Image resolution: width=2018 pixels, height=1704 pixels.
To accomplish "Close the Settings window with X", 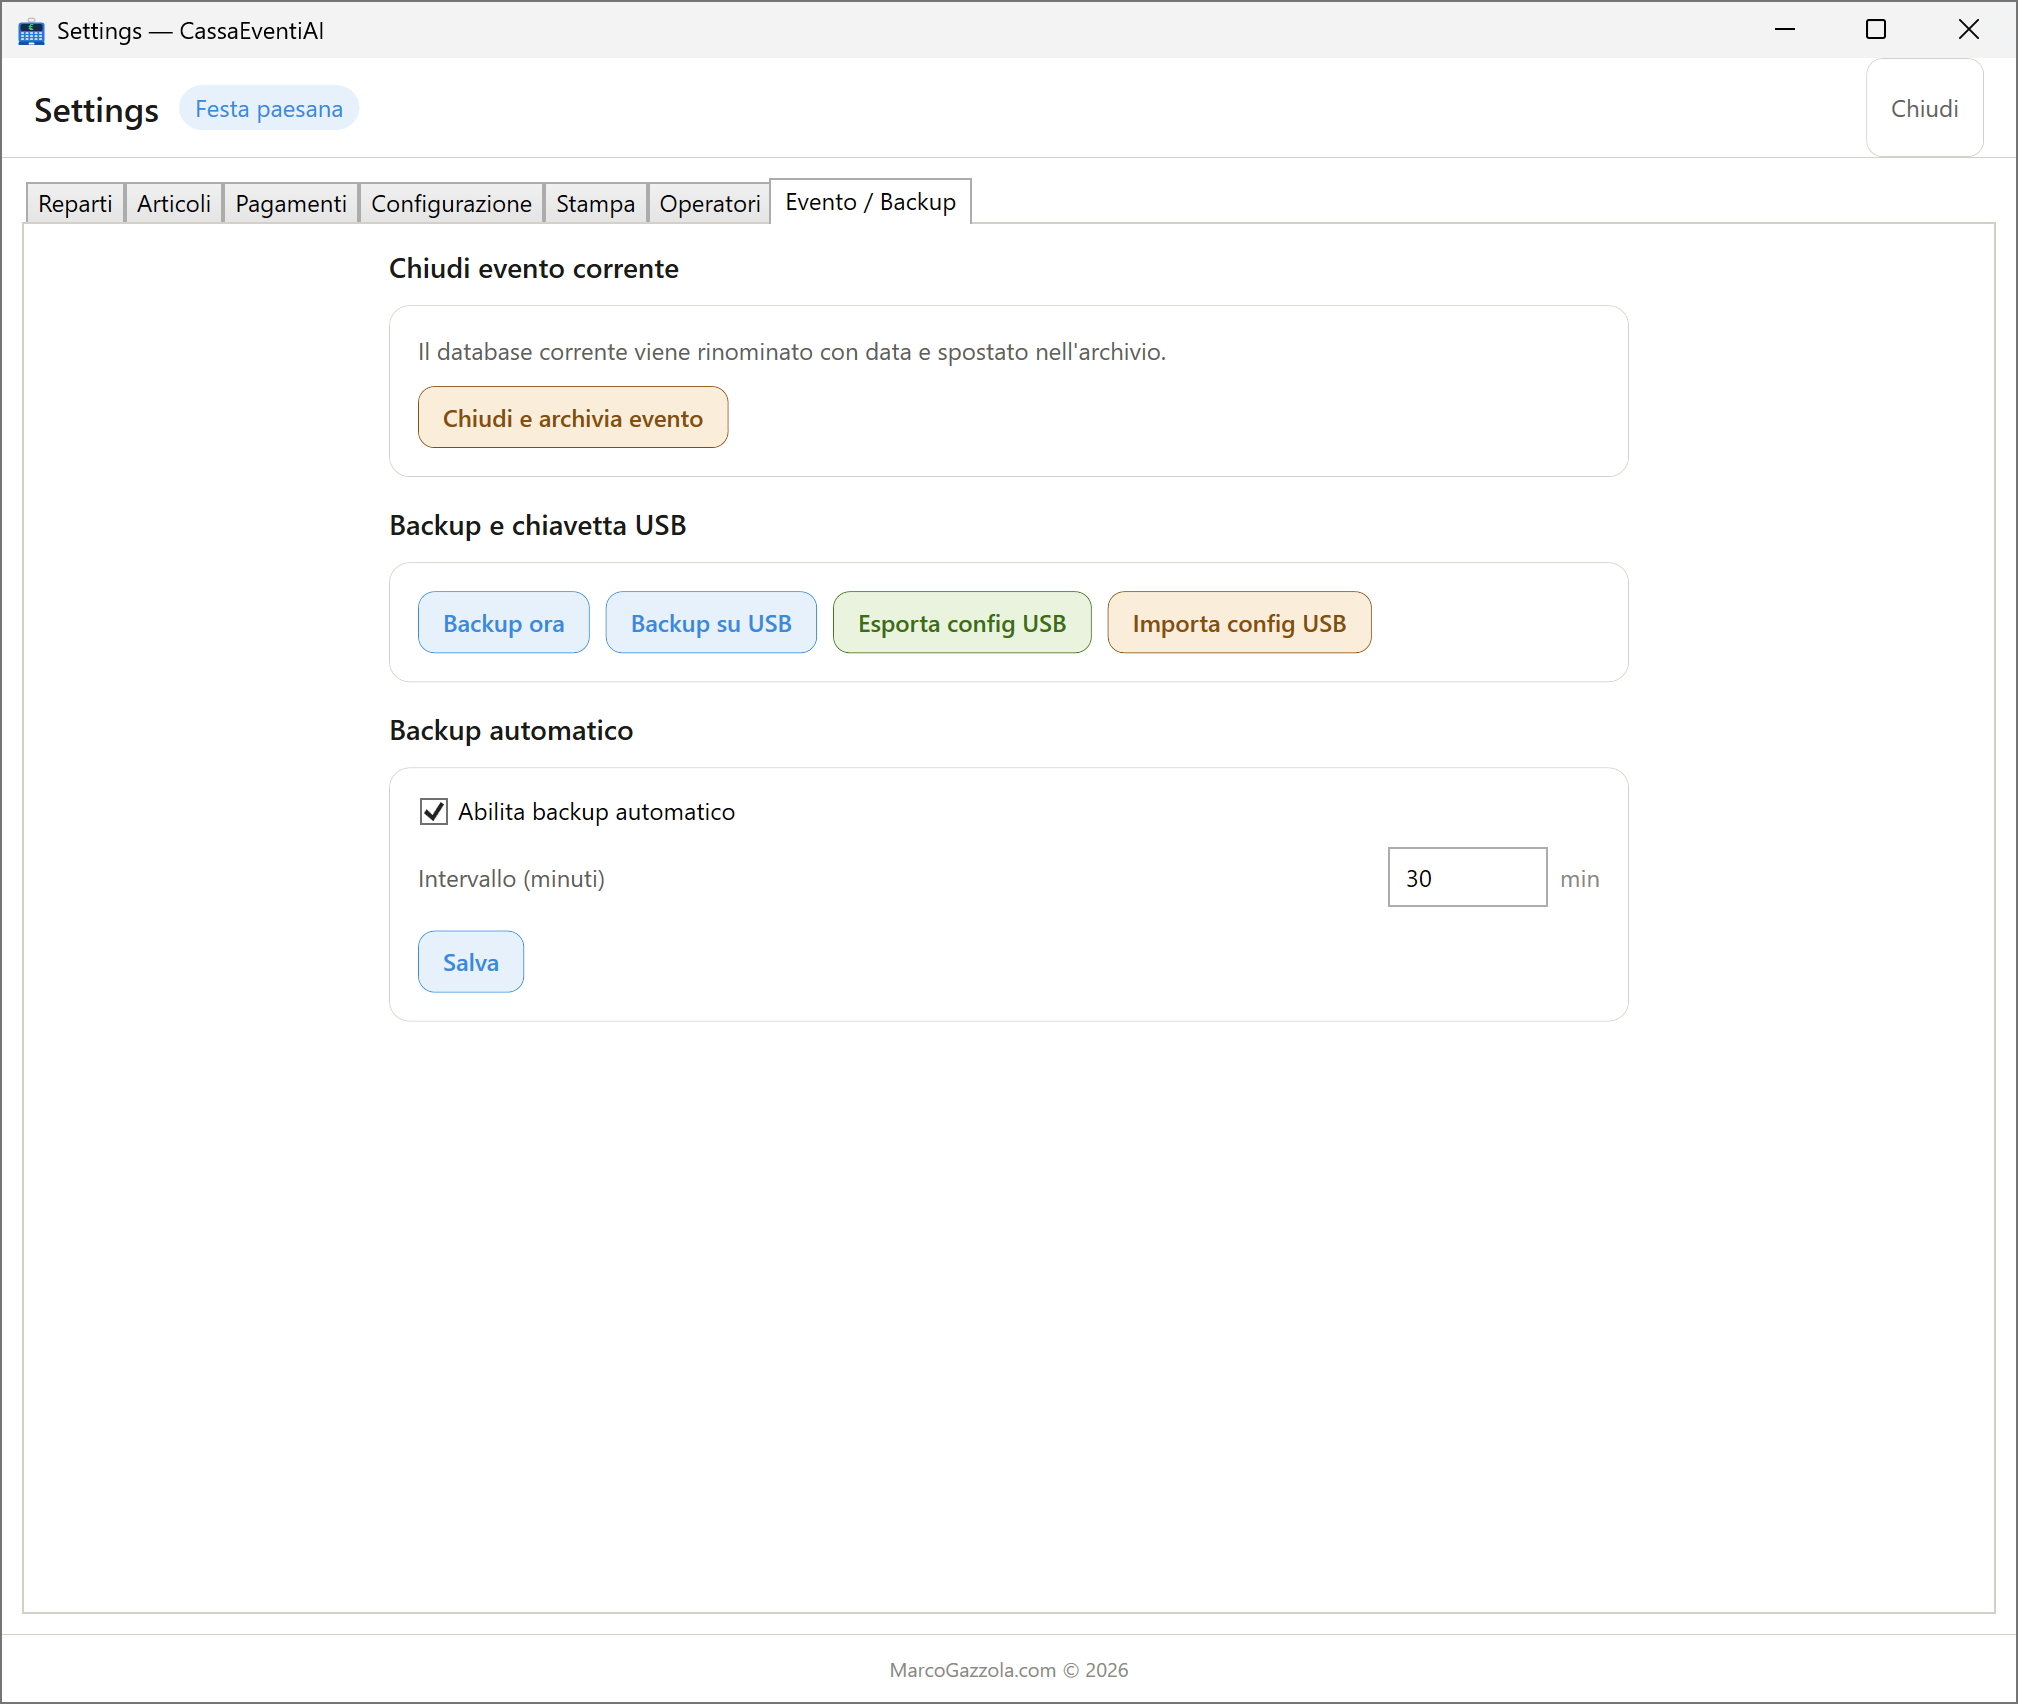I will click(1968, 30).
